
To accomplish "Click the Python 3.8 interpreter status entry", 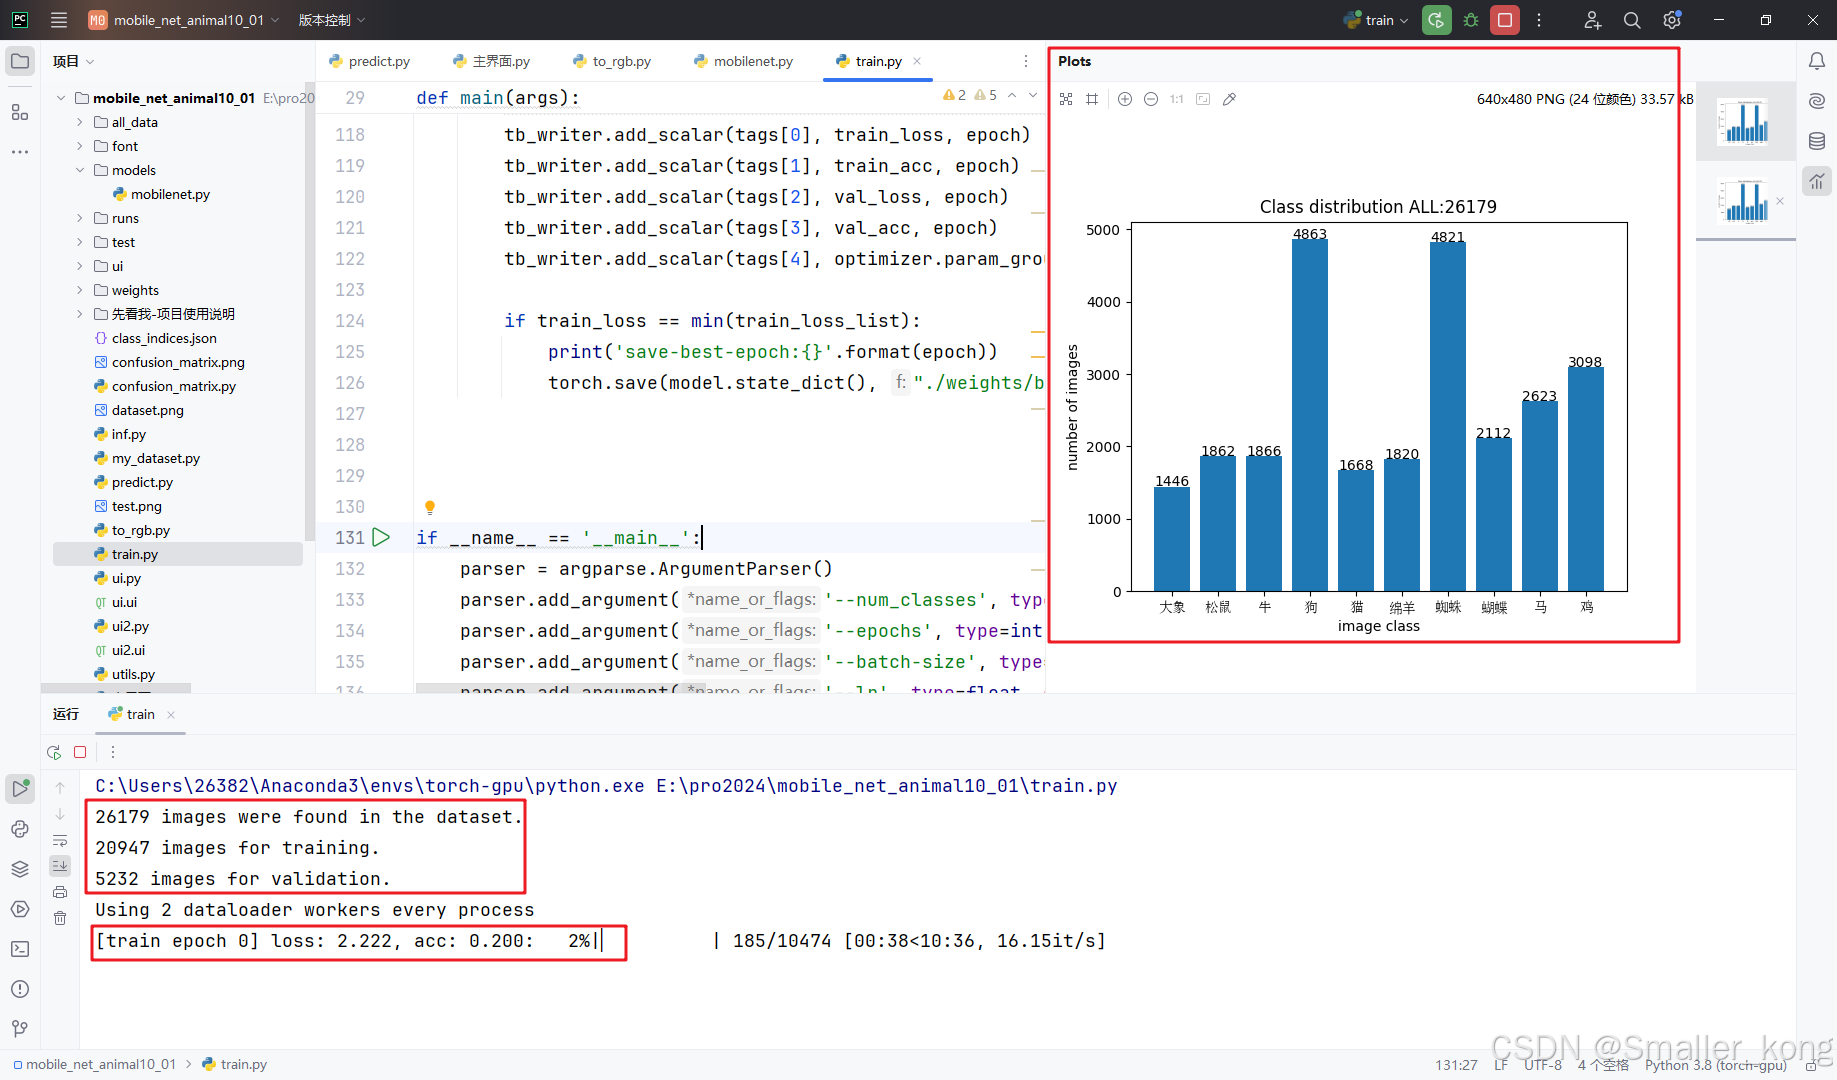I will 1715,1065.
